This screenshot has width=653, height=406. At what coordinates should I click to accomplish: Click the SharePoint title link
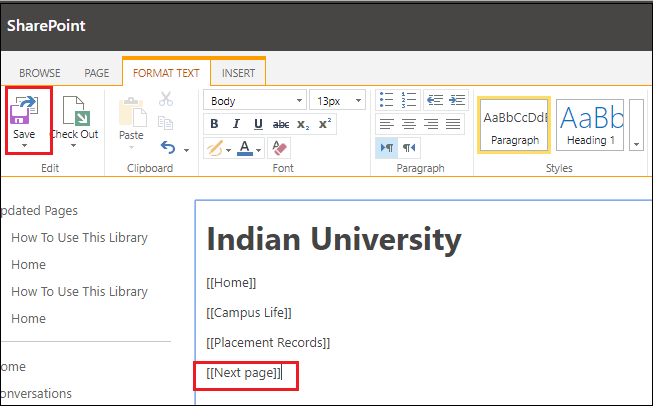point(46,26)
